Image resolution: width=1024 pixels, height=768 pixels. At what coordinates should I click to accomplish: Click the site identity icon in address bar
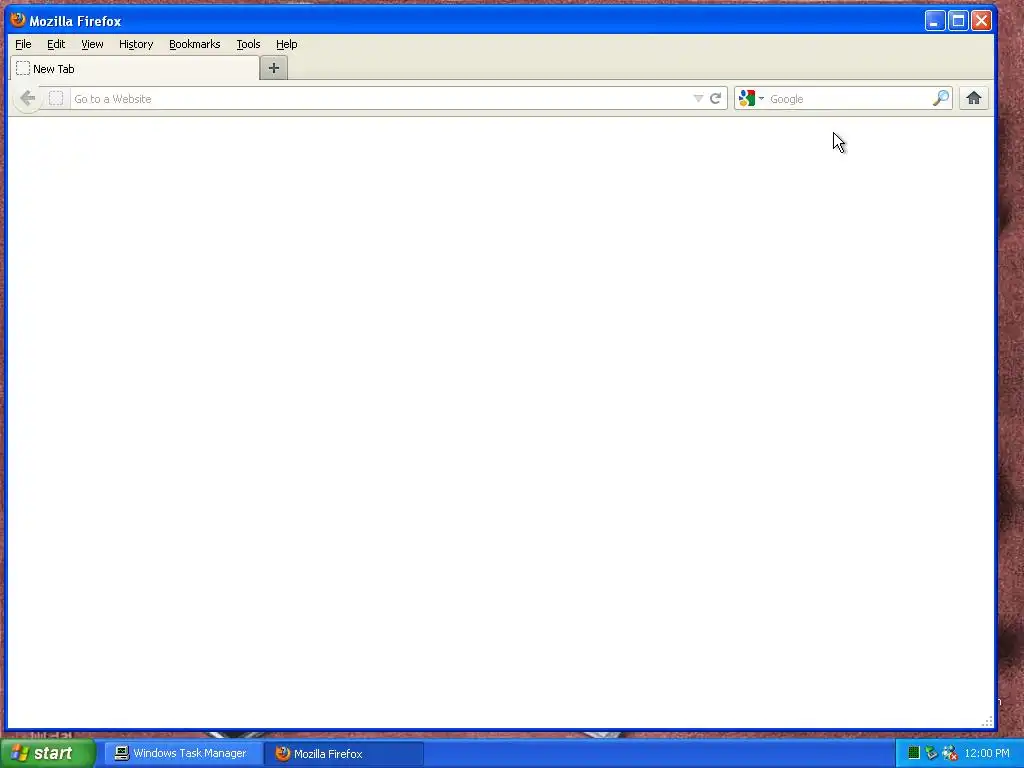(x=56, y=99)
